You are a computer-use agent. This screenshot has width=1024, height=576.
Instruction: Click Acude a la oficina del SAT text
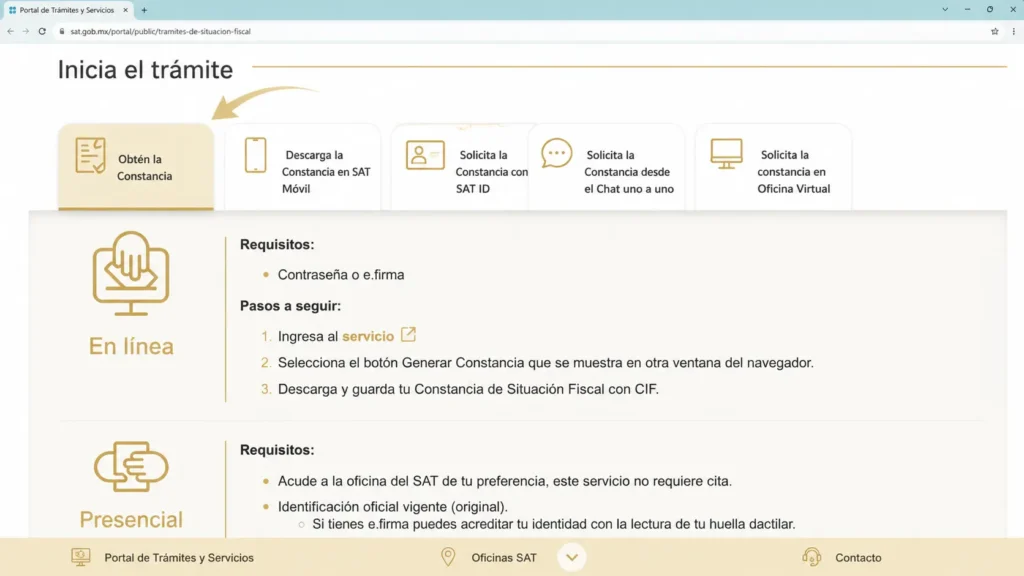tap(505, 481)
